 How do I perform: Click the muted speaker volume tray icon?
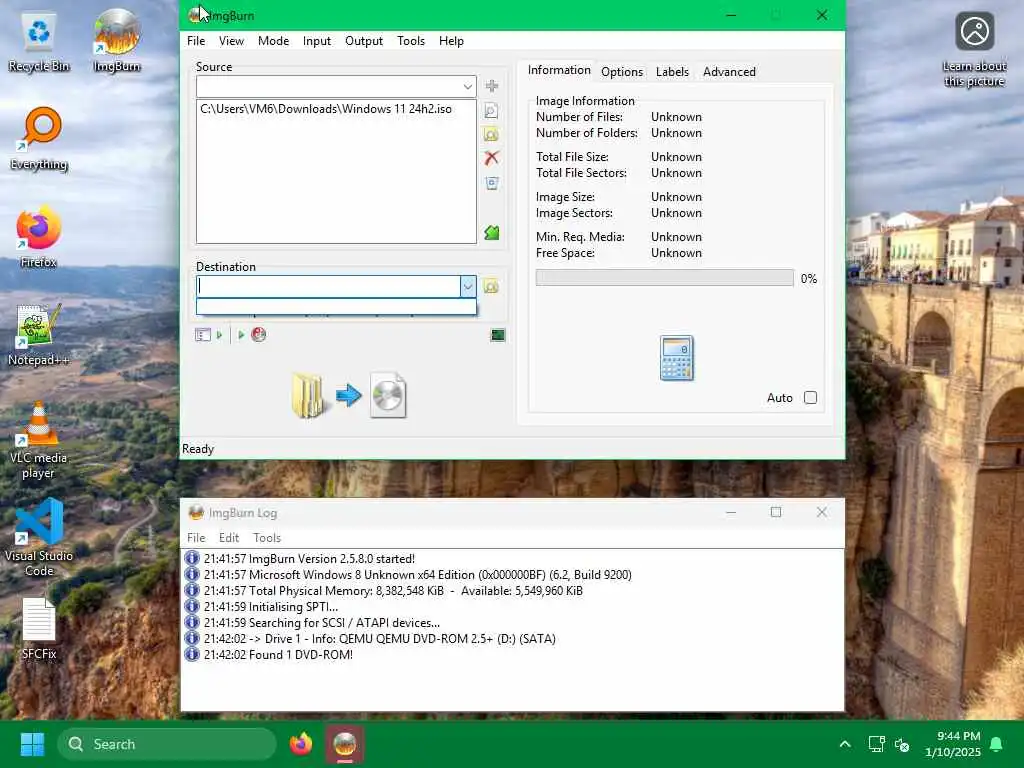pyautogui.click(x=902, y=744)
